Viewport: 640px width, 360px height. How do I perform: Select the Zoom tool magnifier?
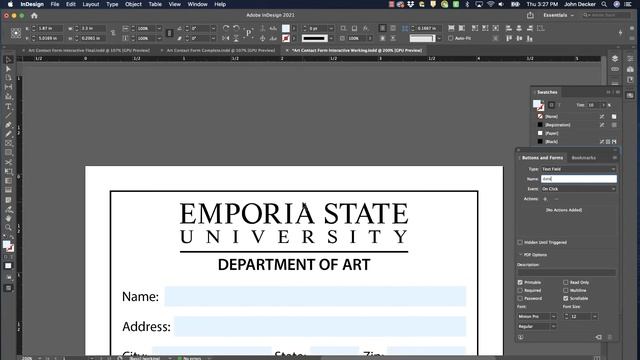[8, 227]
